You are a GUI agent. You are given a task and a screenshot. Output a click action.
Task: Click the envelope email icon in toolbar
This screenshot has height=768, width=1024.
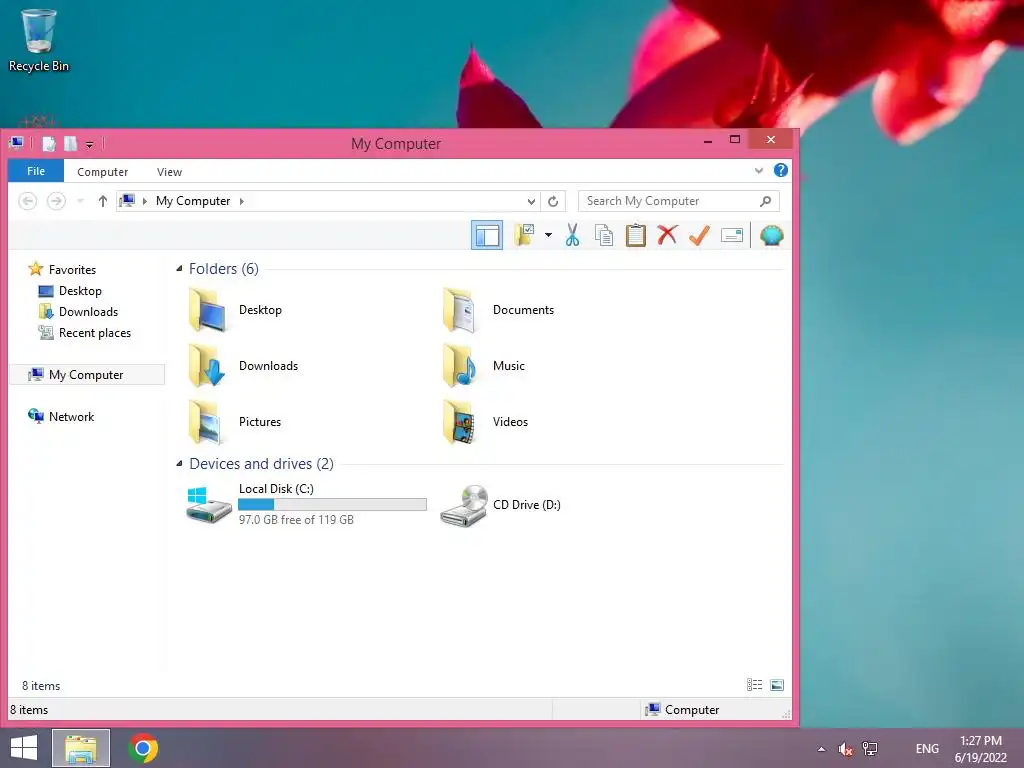(731, 235)
